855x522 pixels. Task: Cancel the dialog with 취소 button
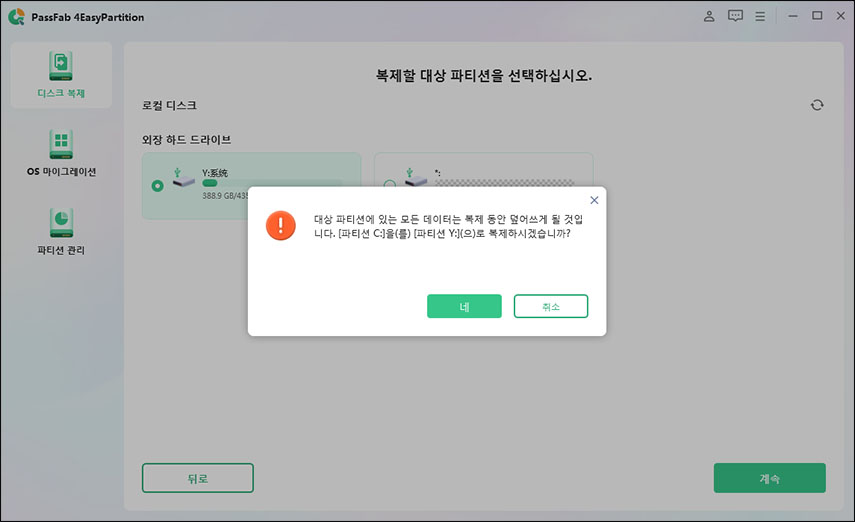tap(551, 306)
